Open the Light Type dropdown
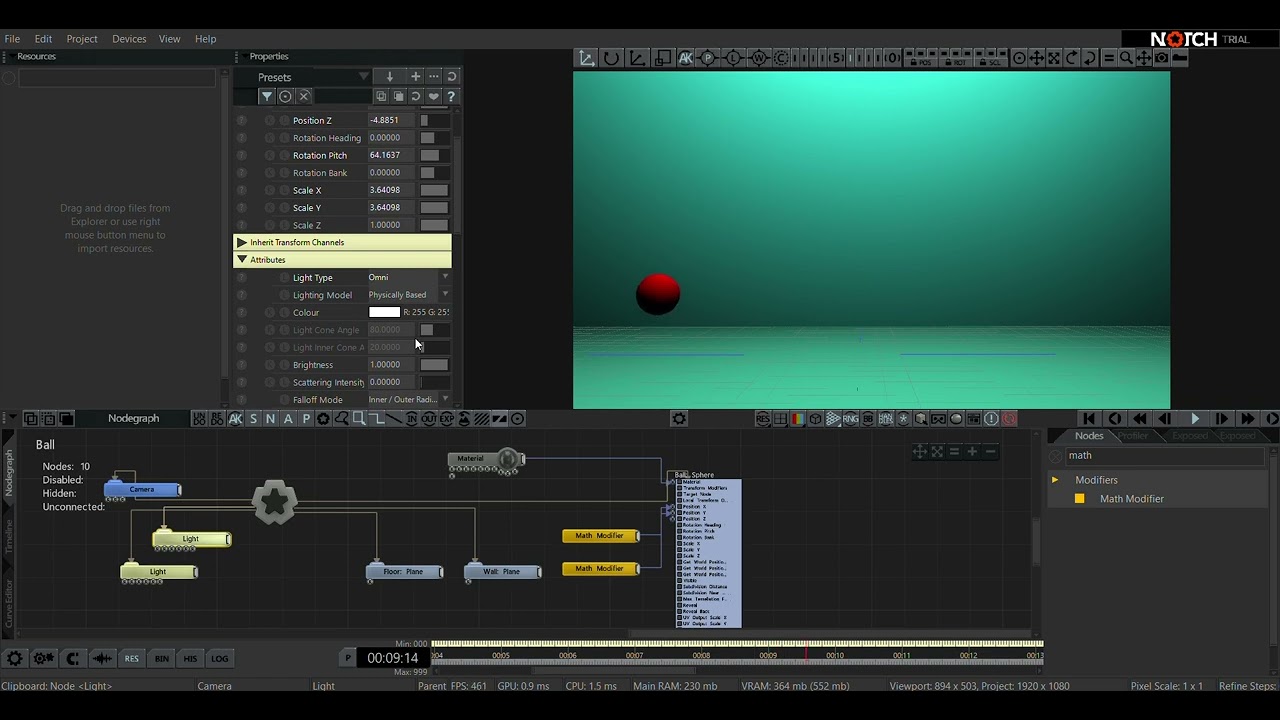1280x720 pixels. [408, 277]
